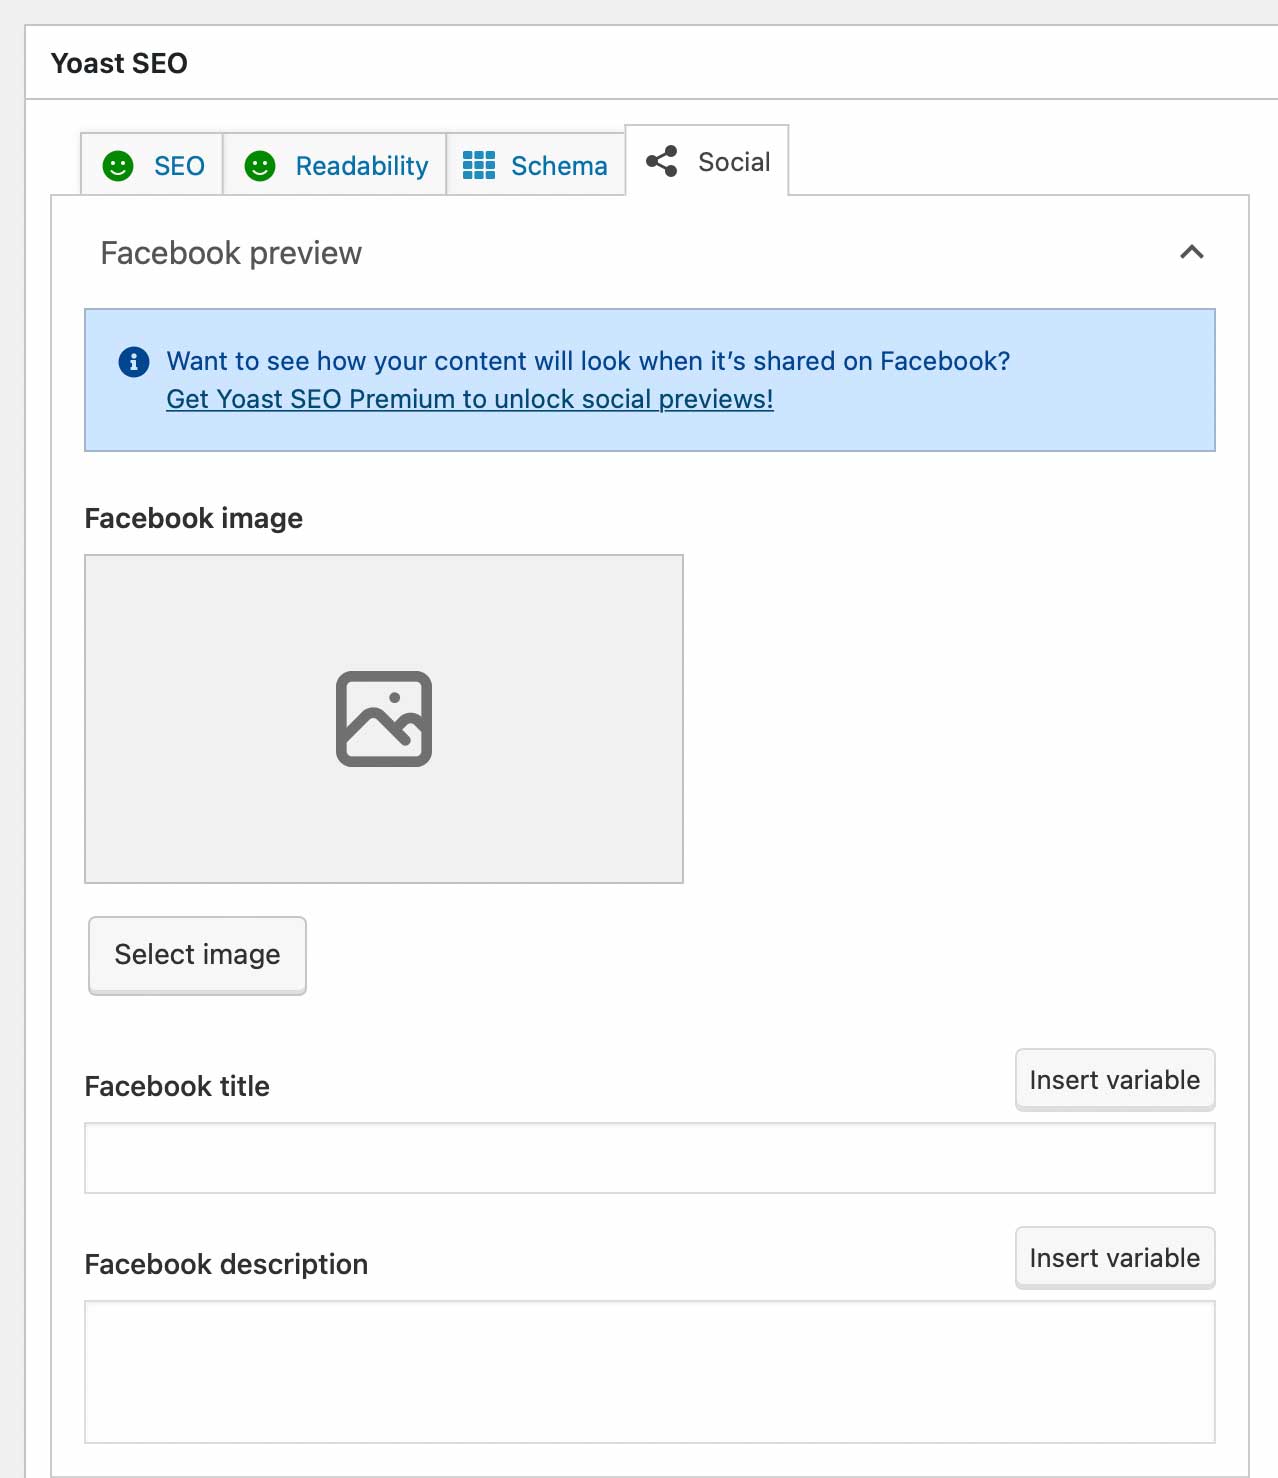This screenshot has width=1278, height=1478.
Task: Click the share icon on the Social tab
Action: click(x=662, y=160)
